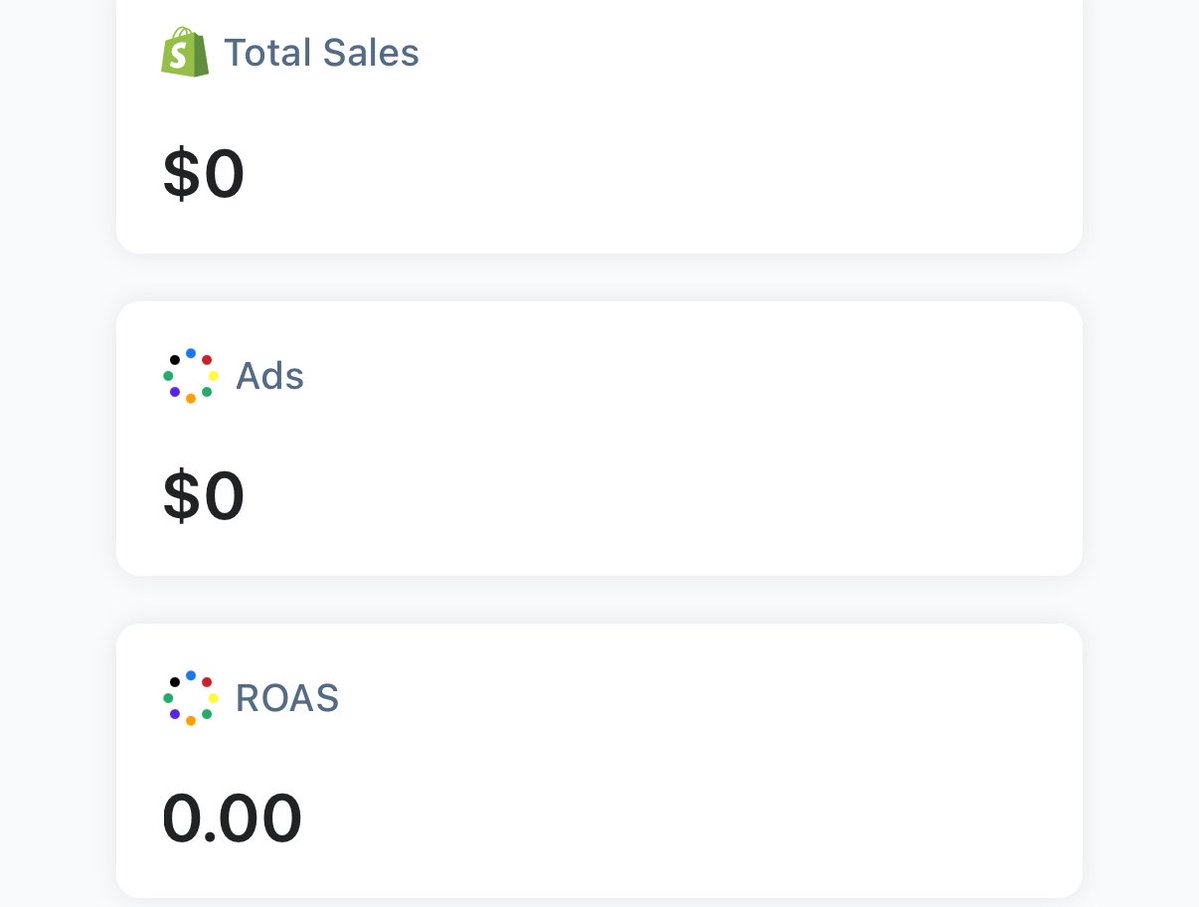Click the yellow dot on Ads icon

tap(213, 375)
